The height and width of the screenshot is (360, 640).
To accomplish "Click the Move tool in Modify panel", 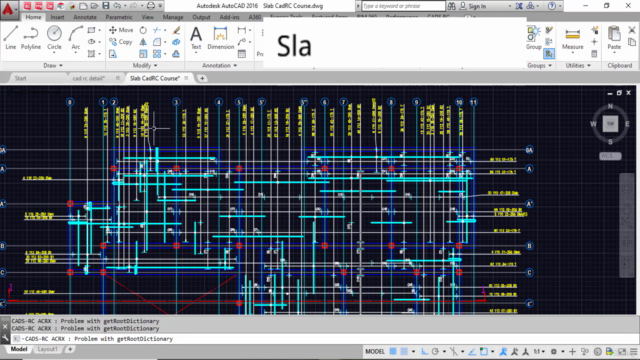I will (121, 30).
